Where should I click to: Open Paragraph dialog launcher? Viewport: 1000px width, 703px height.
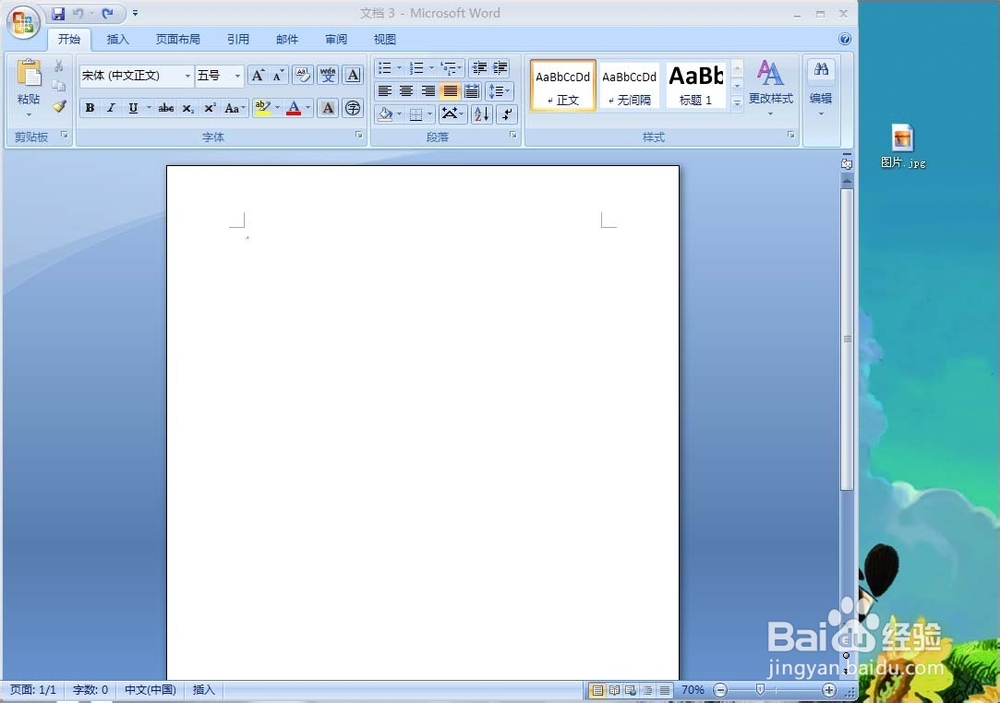tap(513, 135)
